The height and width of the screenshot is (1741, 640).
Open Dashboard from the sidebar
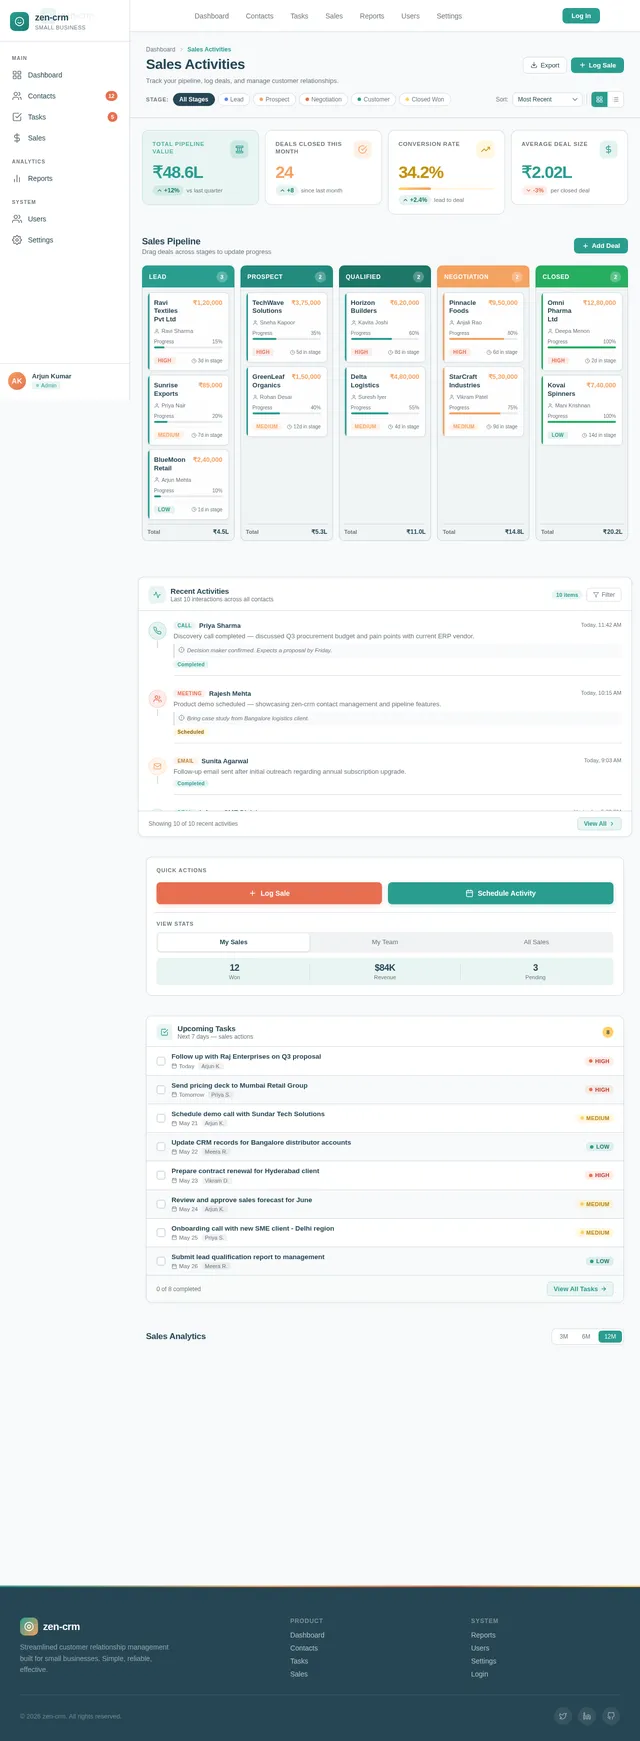point(65,75)
